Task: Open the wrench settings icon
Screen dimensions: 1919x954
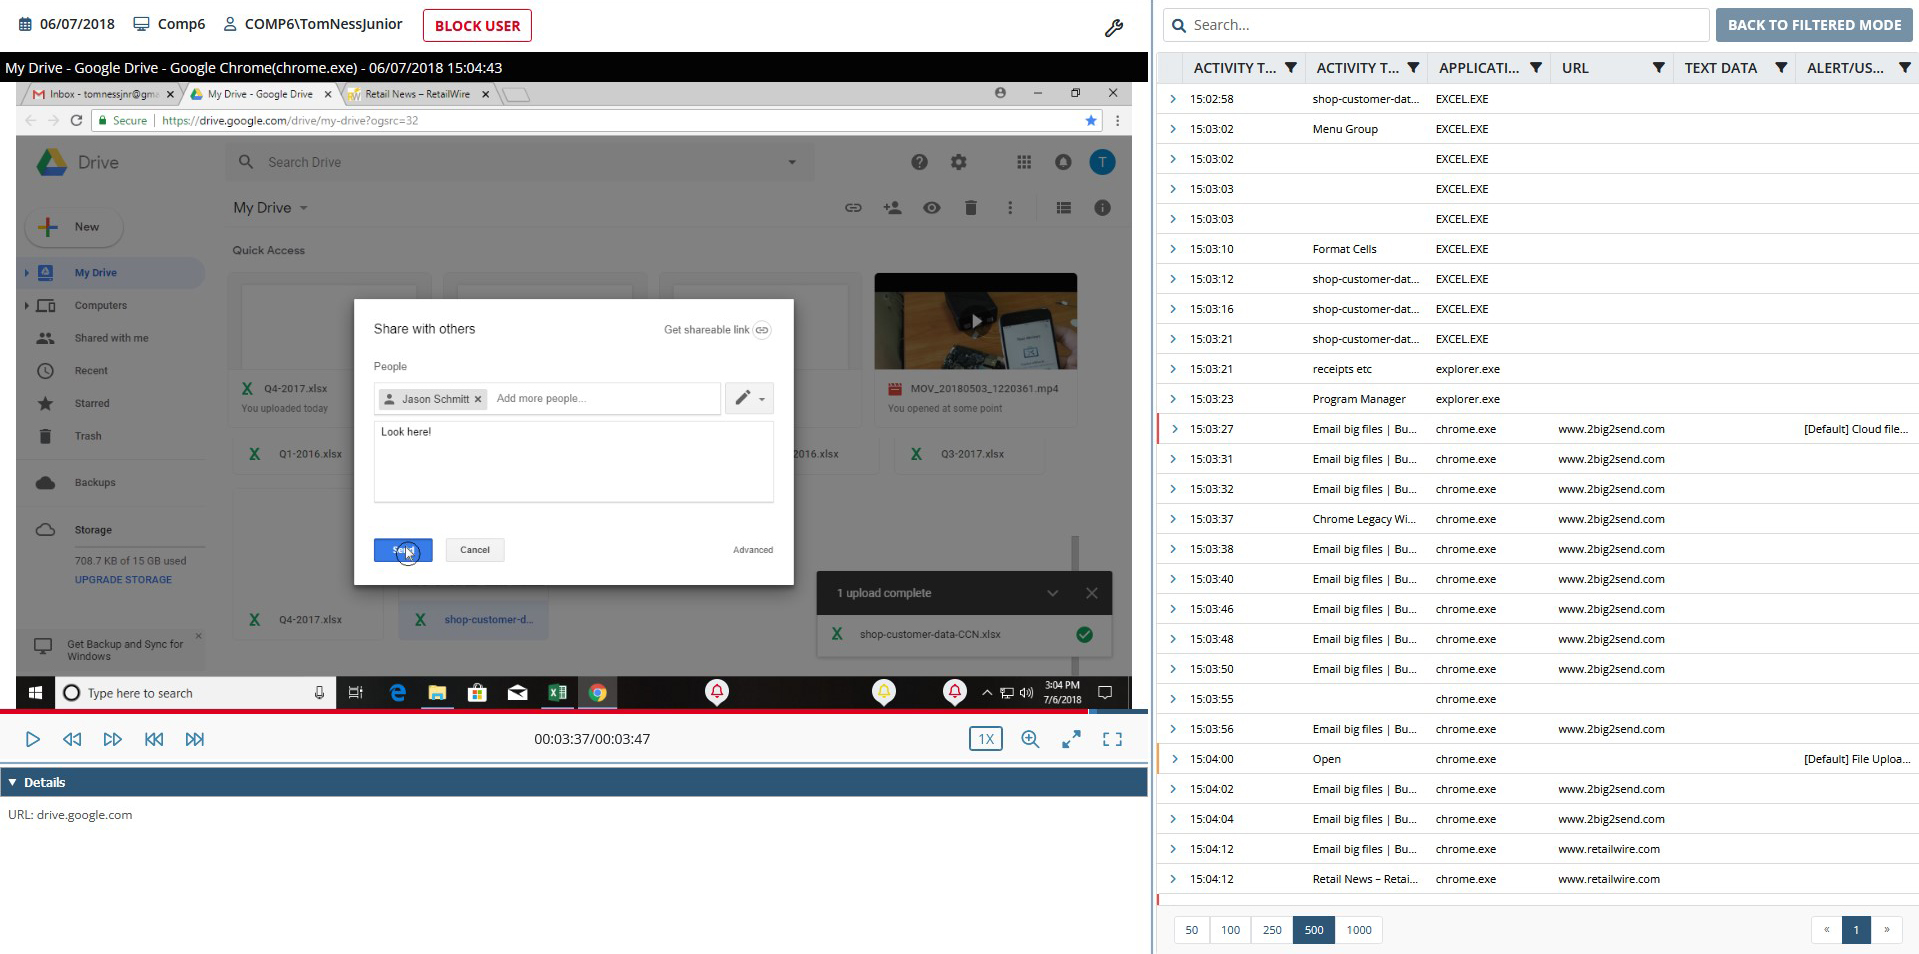Action: (x=1113, y=28)
